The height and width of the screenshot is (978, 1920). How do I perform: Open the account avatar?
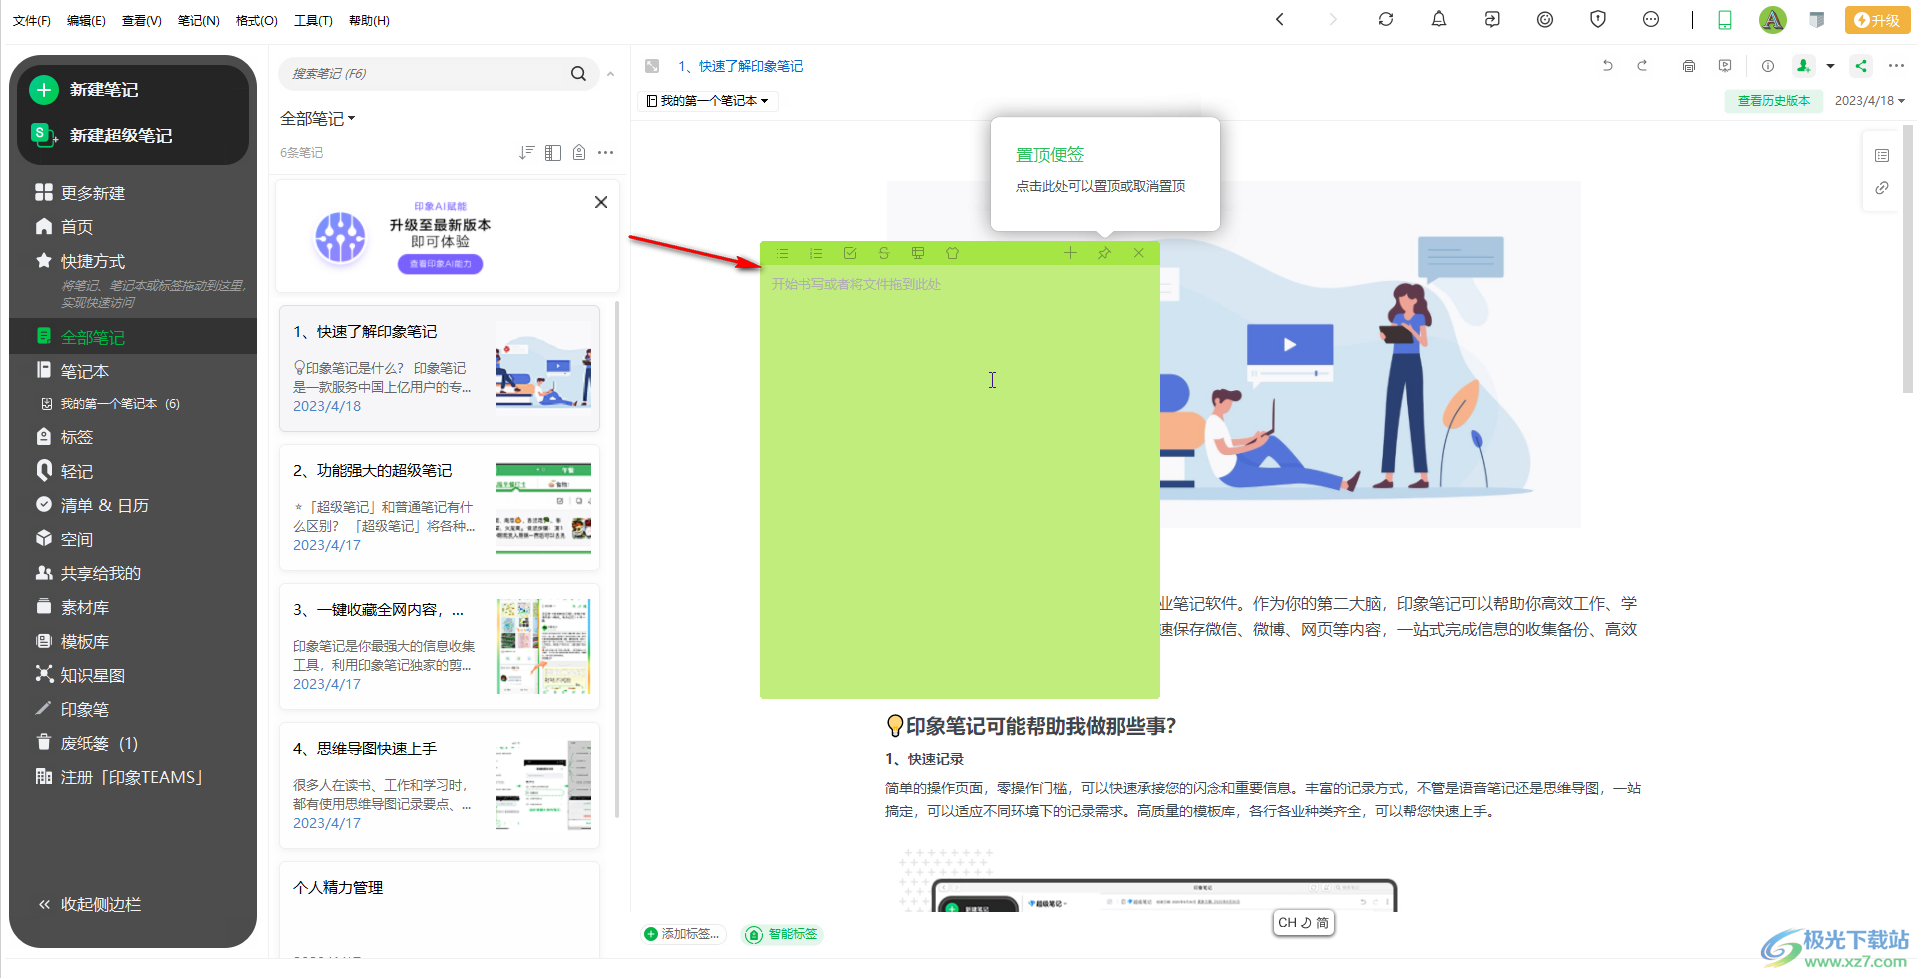point(1773,20)
